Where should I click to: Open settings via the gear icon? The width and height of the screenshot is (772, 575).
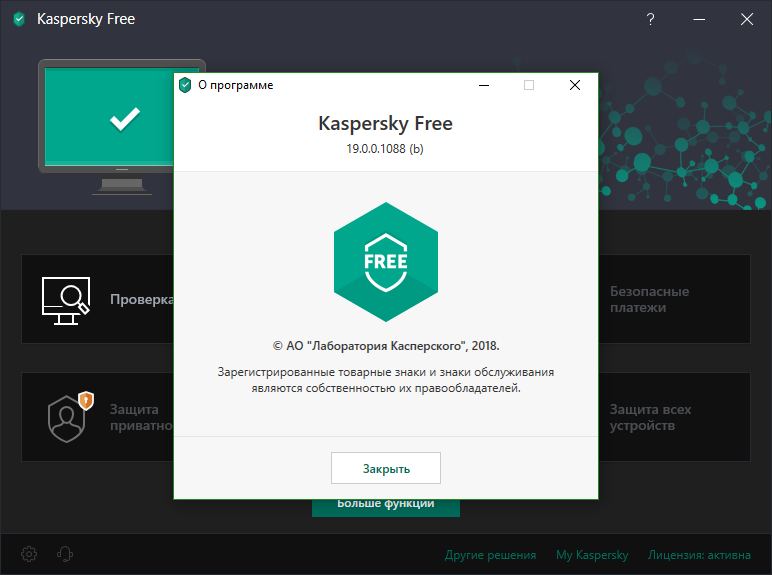click(29, 554)
